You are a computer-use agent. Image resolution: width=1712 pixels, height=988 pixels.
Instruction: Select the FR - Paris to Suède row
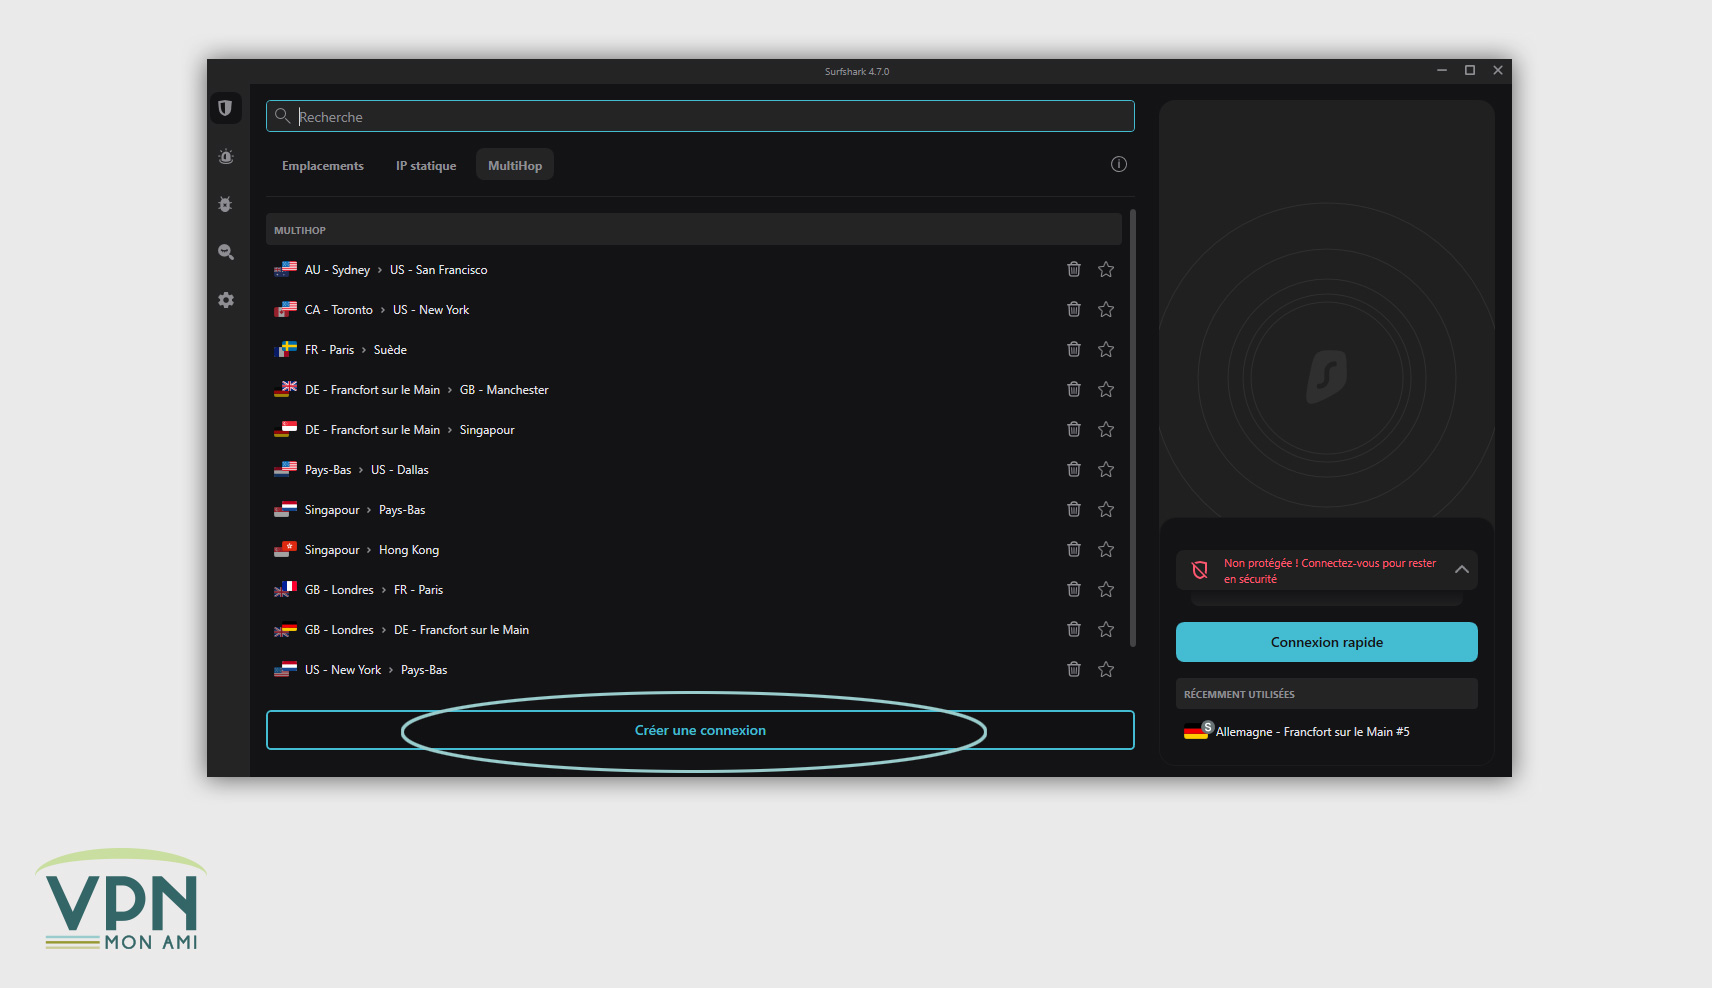point(694,349)
